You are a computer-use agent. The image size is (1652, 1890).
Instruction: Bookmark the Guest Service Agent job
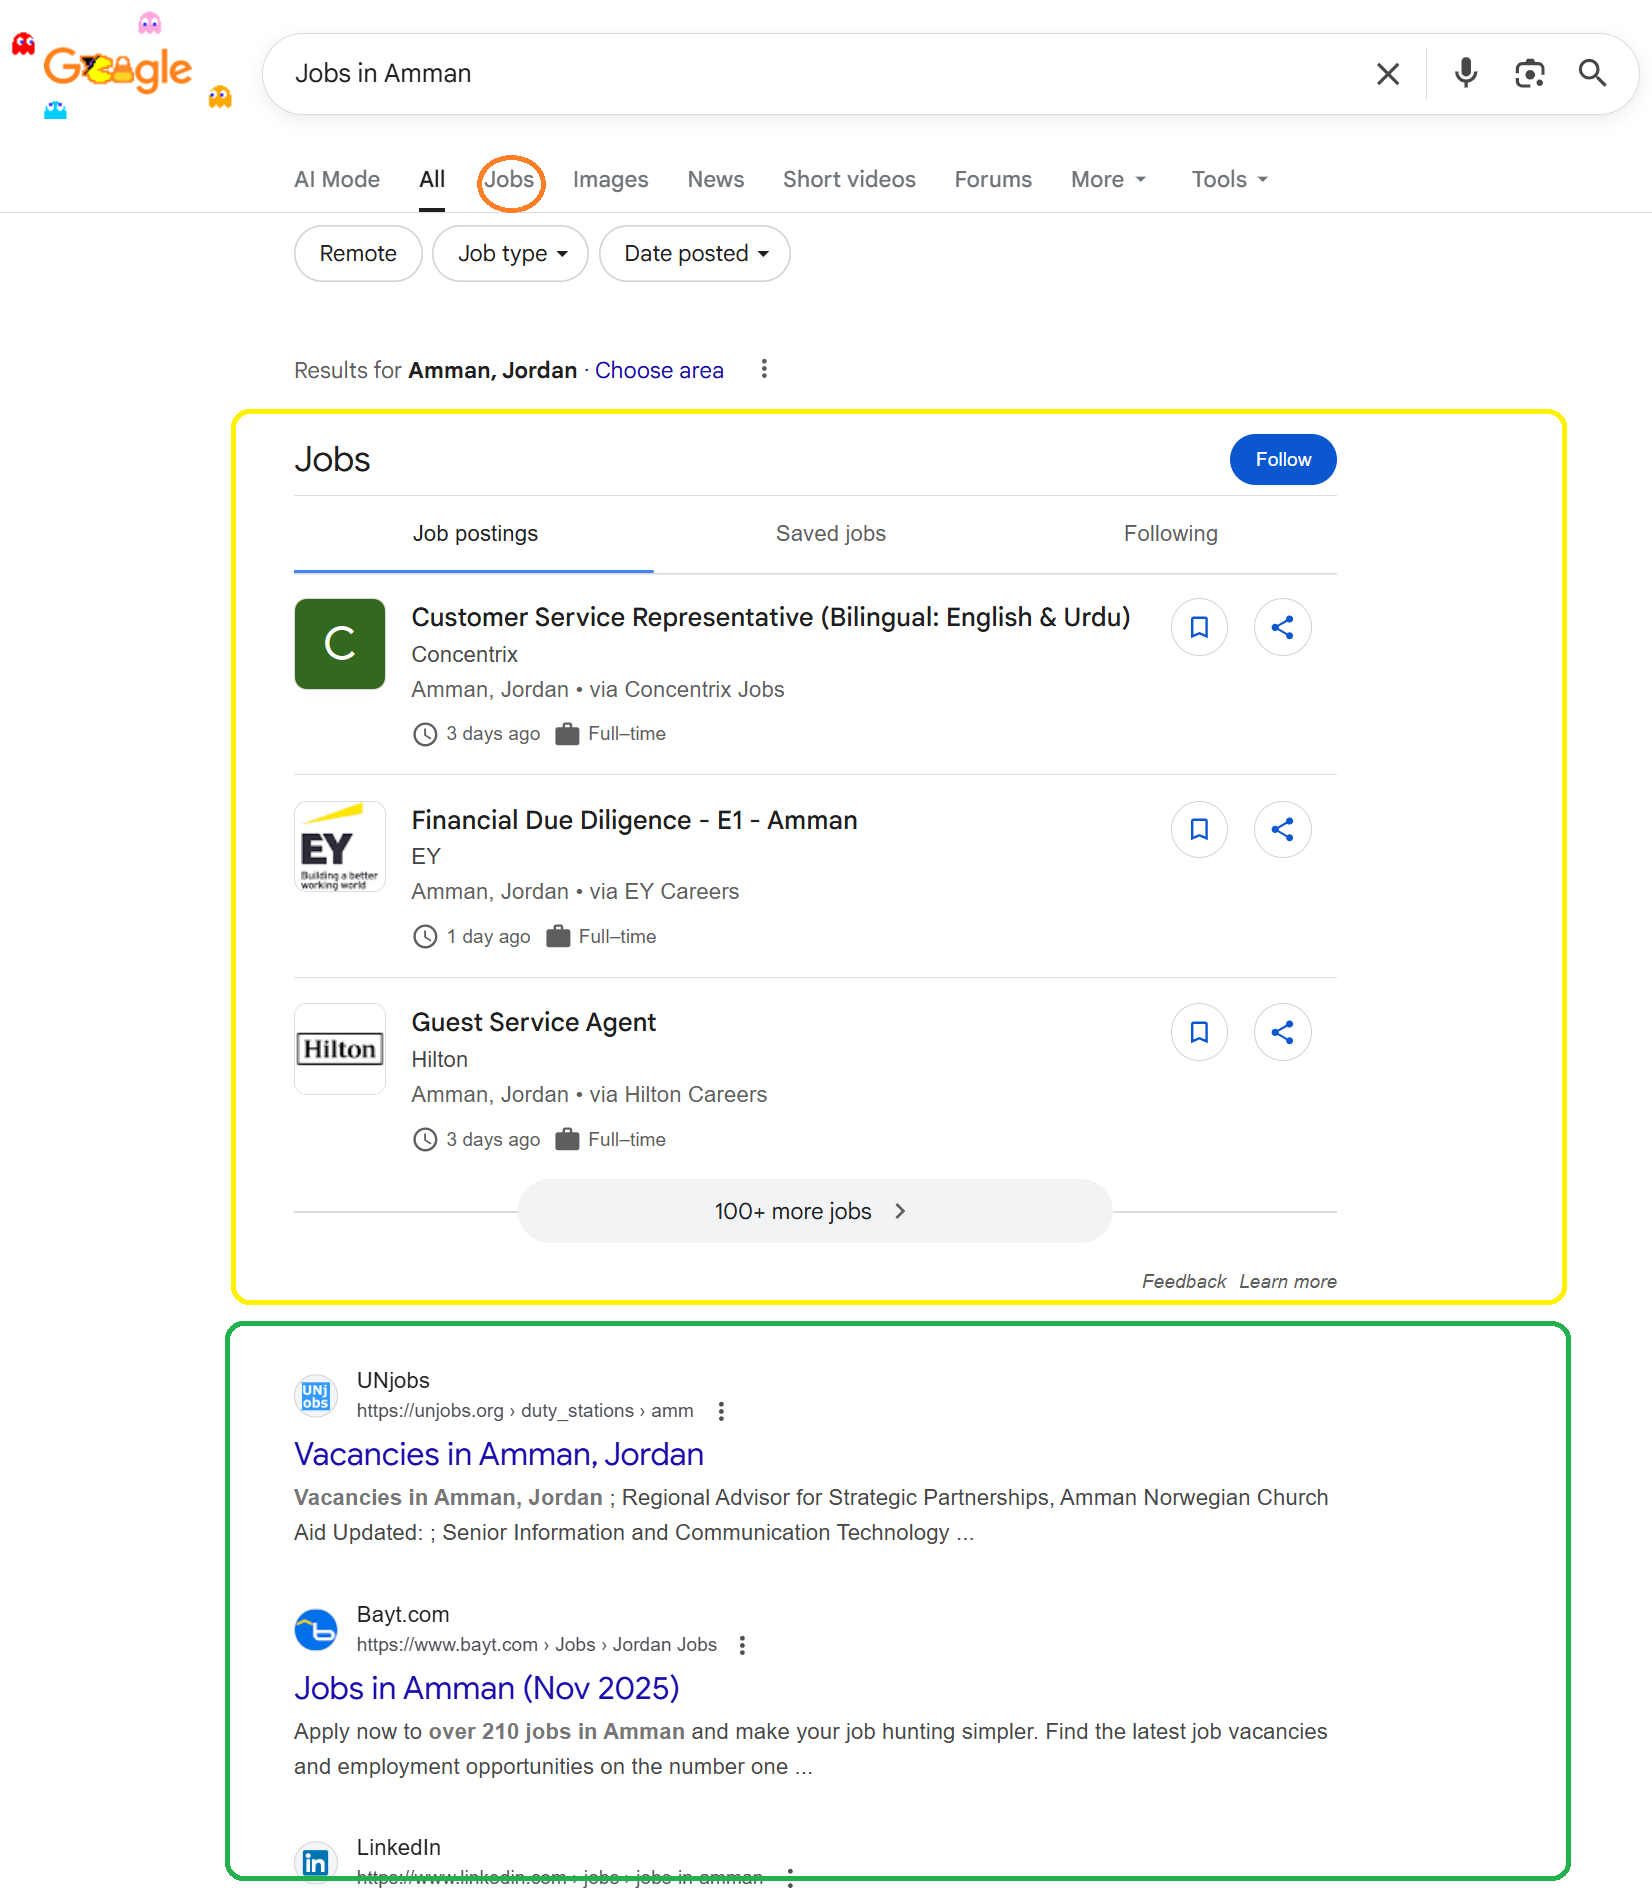(1199, 1032)
